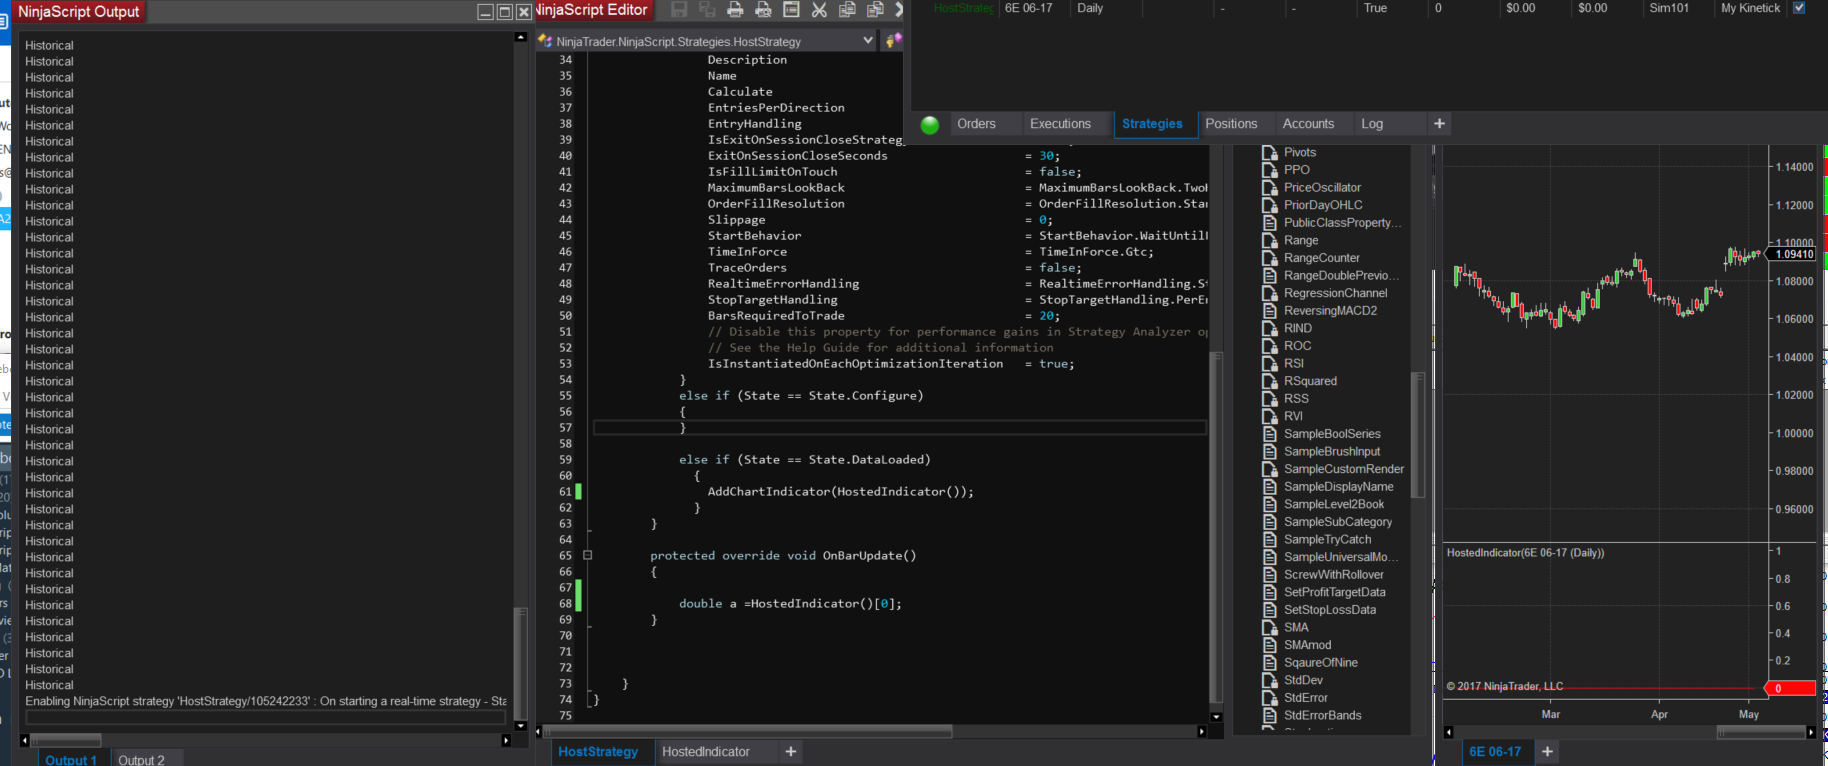The width and height of the screenshot is (1828, 766).
Task: Open the Log tab
Action: click(x=1372, y=124)
